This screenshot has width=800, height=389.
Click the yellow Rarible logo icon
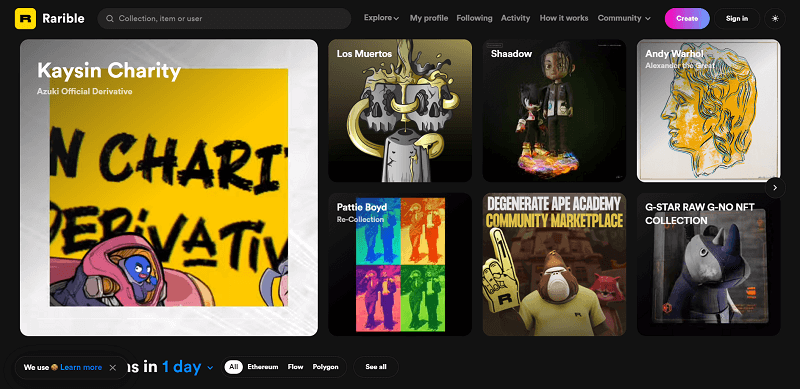point(26,18)
